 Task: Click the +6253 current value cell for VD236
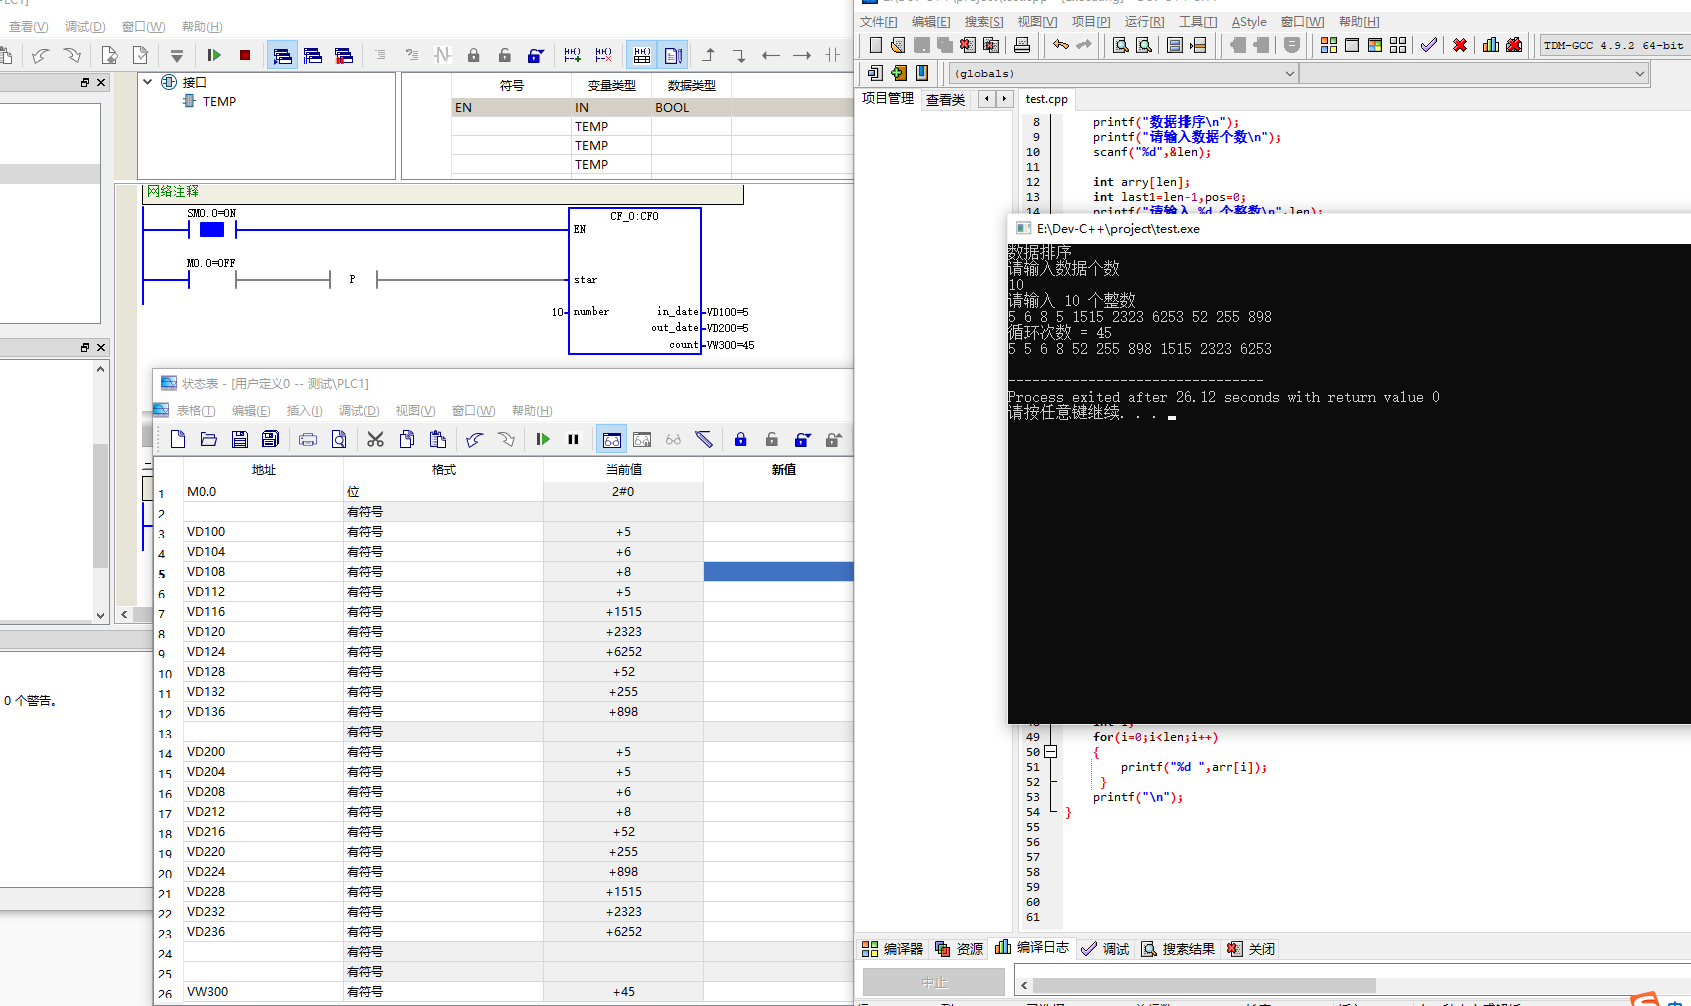pyautogui.click(x=623, y=931)
